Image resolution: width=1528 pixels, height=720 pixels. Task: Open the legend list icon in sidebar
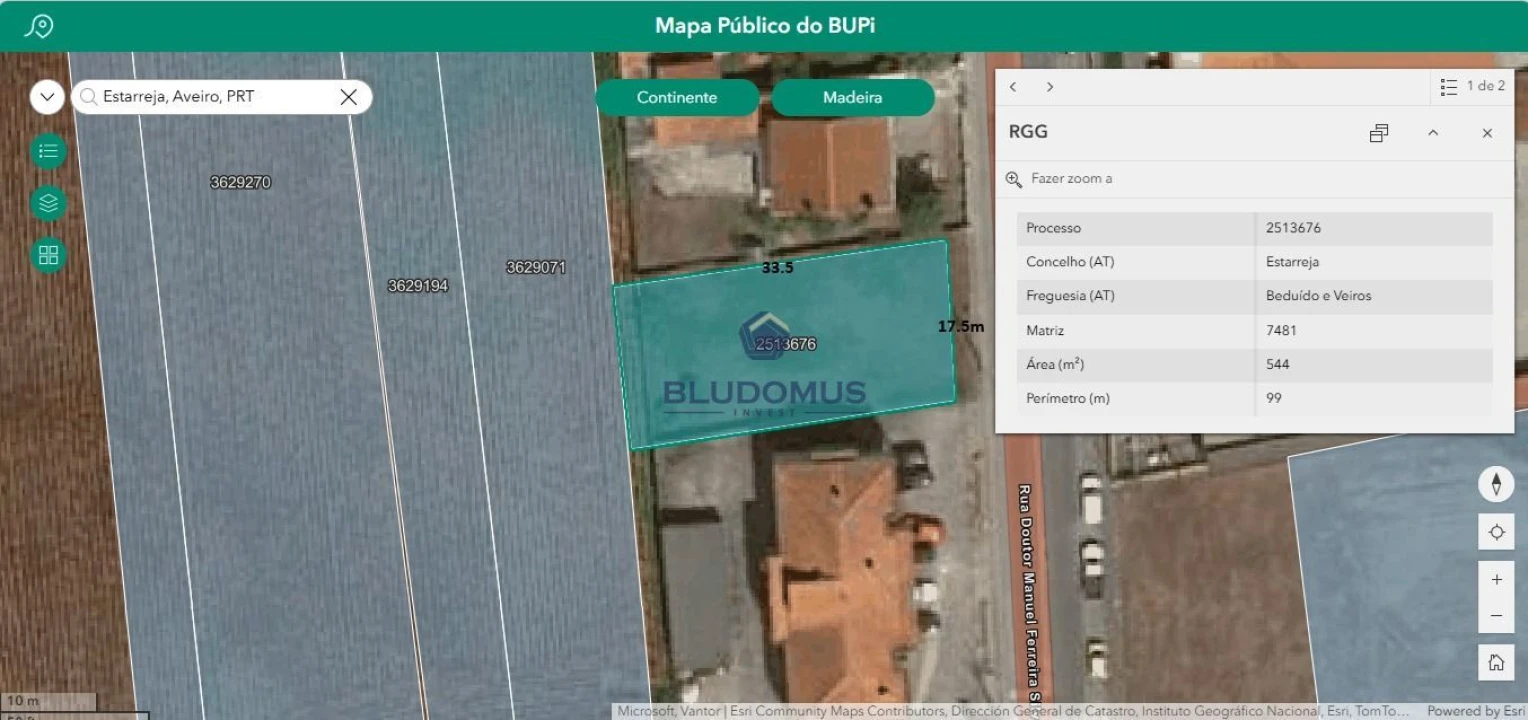tap(48, 151)
